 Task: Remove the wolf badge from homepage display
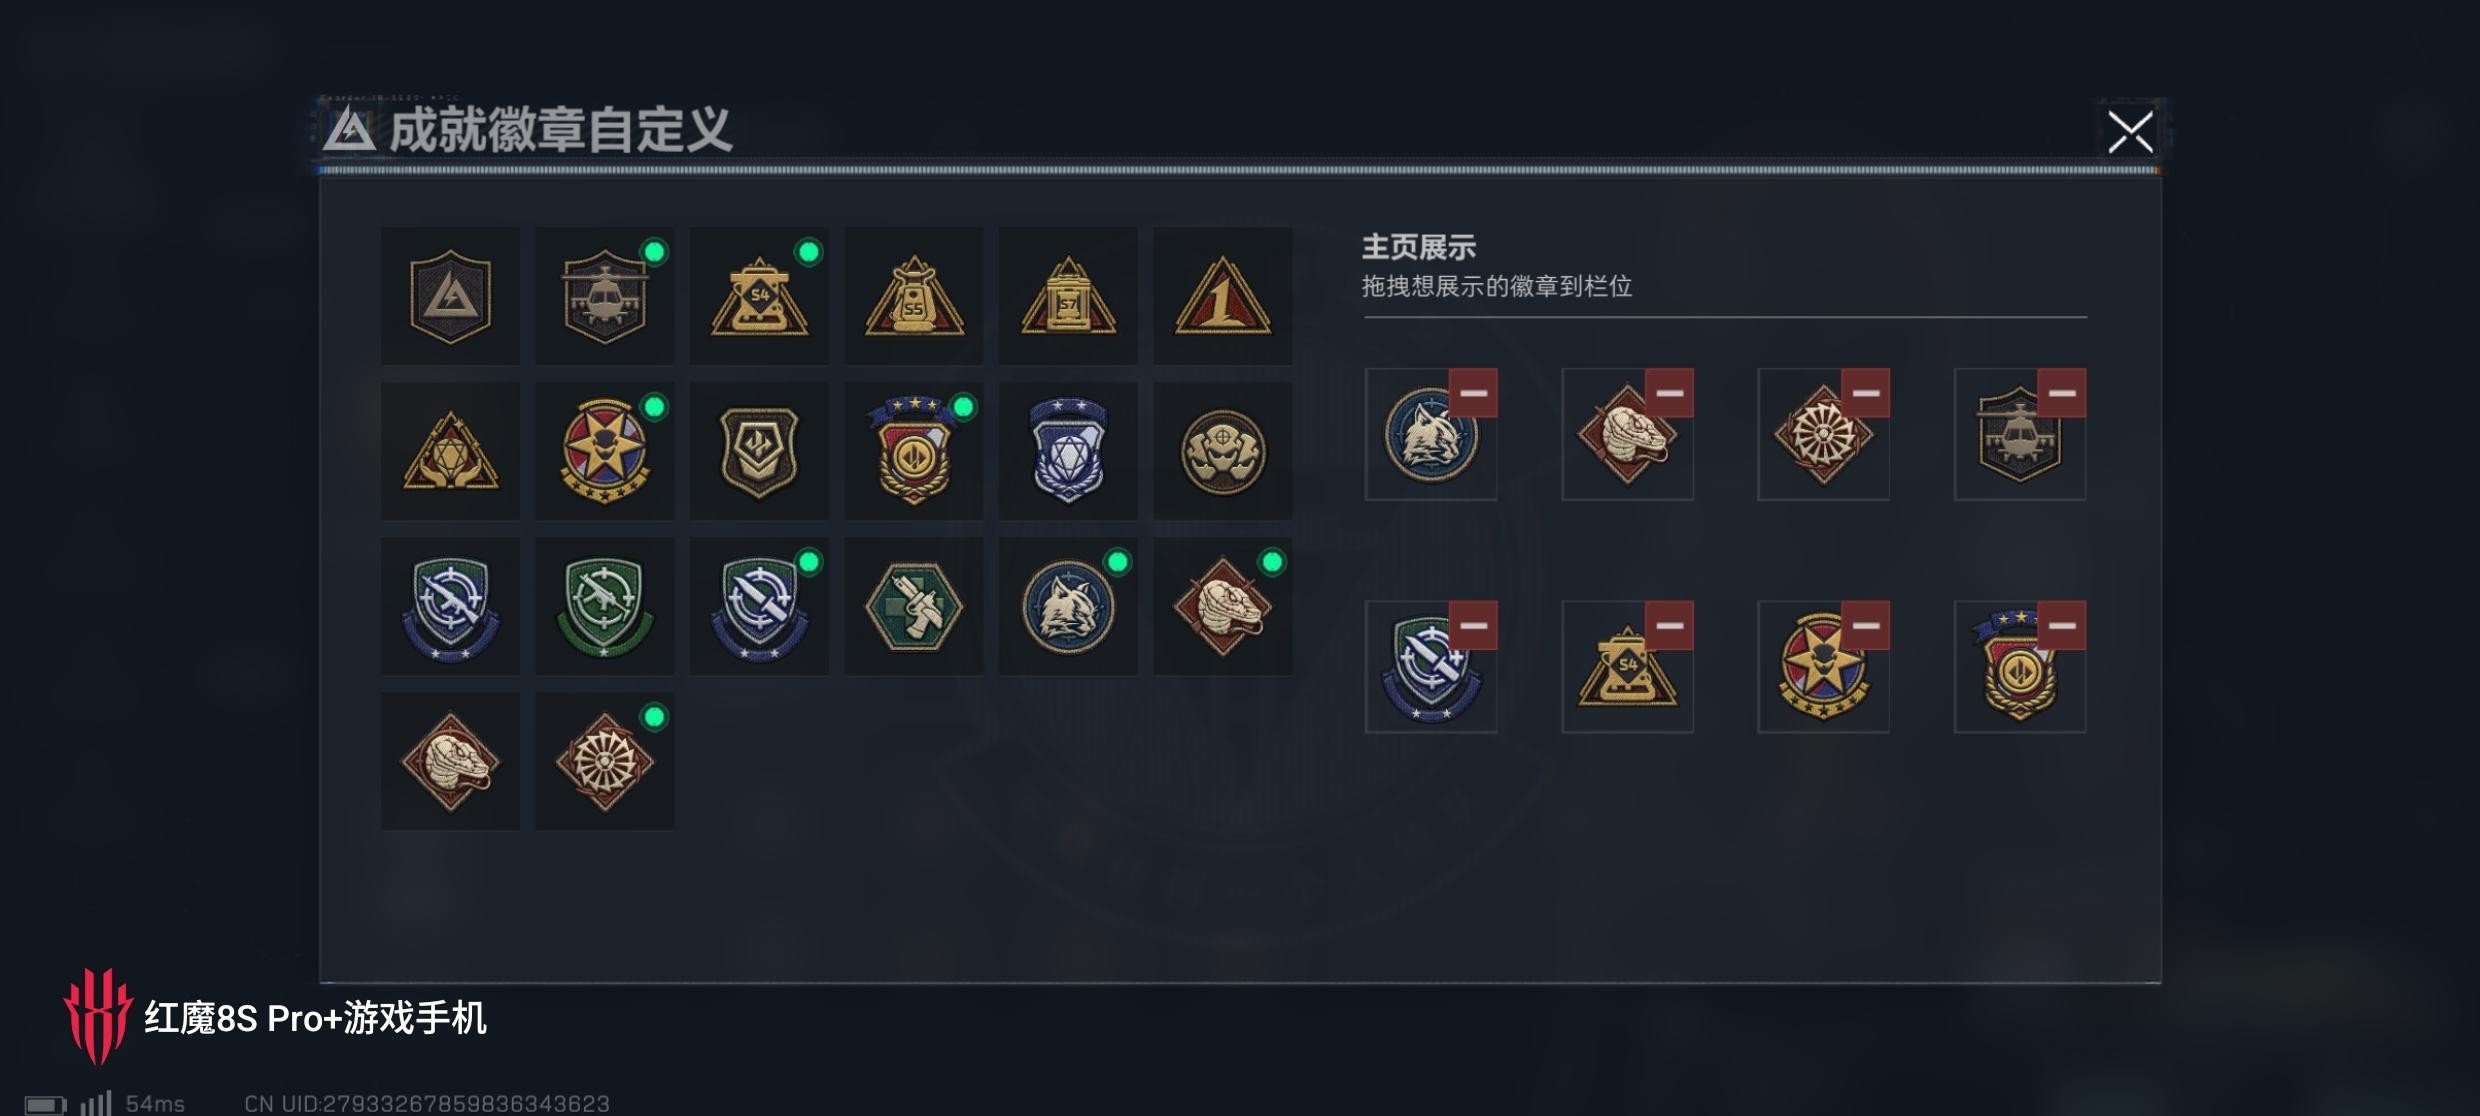(x=1473, y=393)
